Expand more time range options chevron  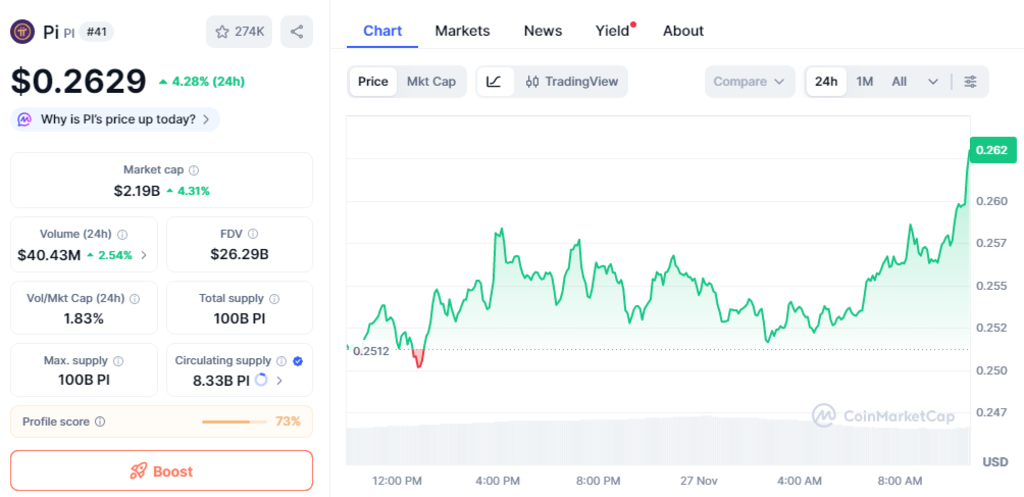click(933, 81)
